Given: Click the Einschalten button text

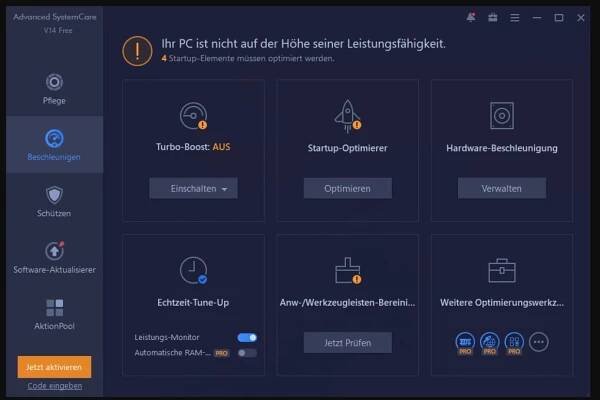Looking at the screenshot, I should [x=193, y=188].
